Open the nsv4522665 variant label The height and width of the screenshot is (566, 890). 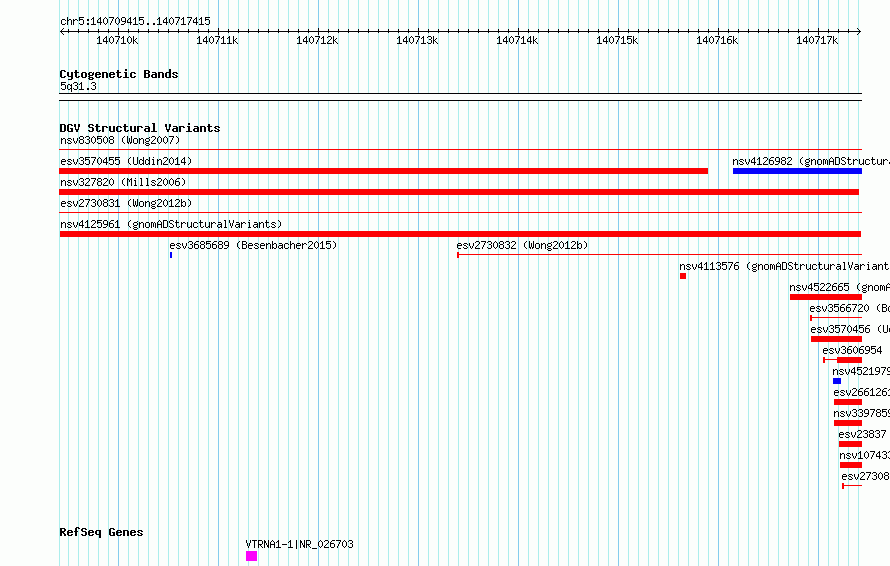[839, 287]
